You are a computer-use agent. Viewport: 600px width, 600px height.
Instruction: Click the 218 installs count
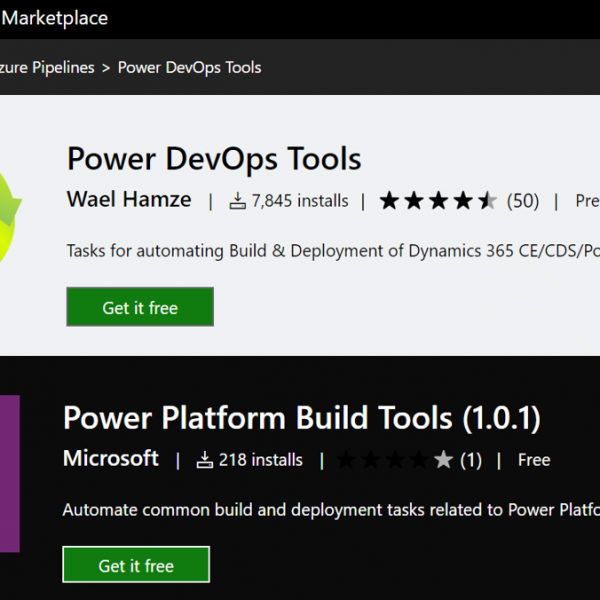(x=261, y=460)
